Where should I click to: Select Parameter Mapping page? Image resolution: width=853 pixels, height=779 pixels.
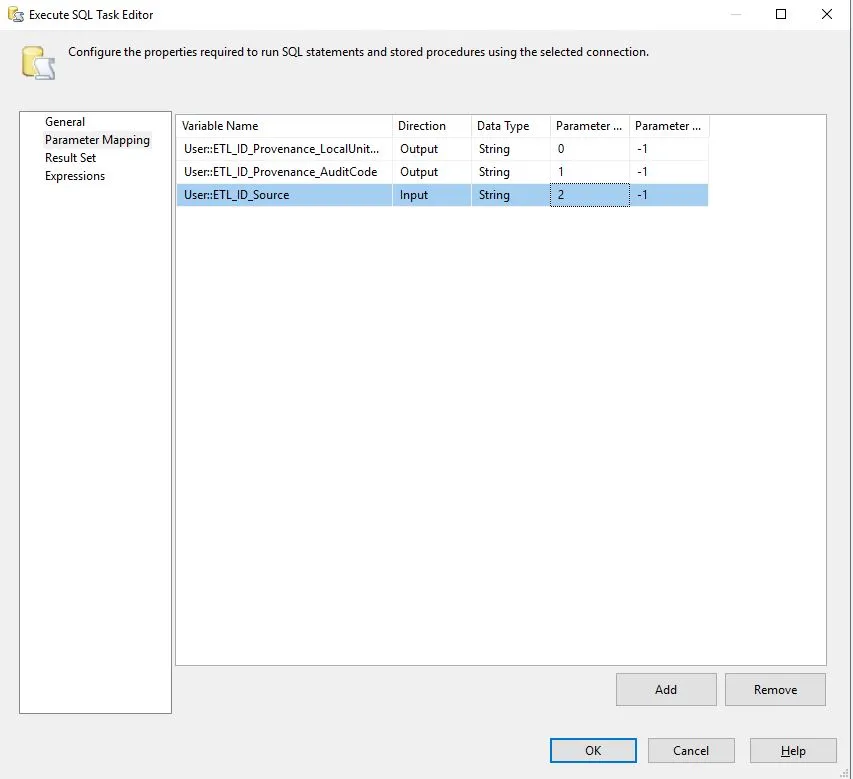tap(97, 140)
